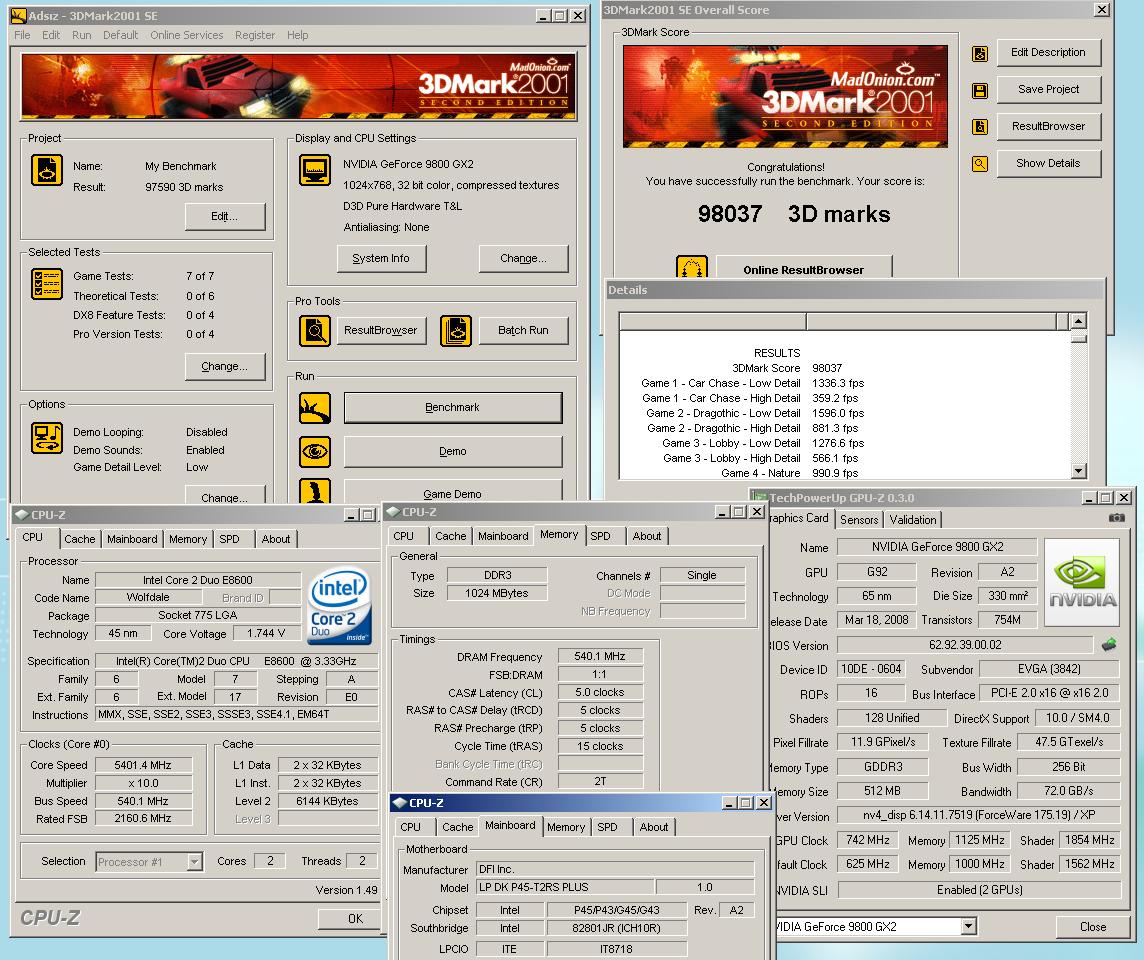Click the Game Demo button
Image resolution: width=1144 pixels, height=960 pixels.
pyautogui.click(x=452, y=492)
